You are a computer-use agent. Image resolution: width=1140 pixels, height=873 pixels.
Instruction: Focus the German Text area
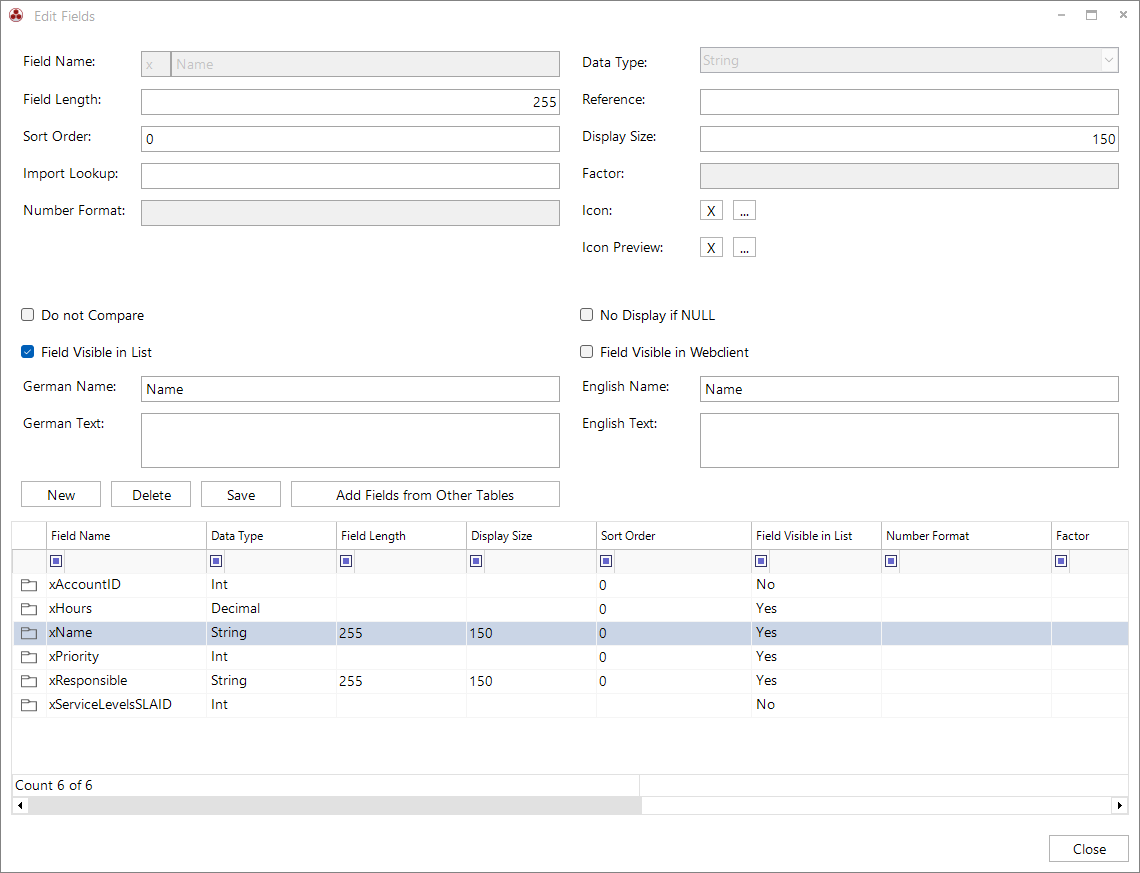[x=350, y=440]
